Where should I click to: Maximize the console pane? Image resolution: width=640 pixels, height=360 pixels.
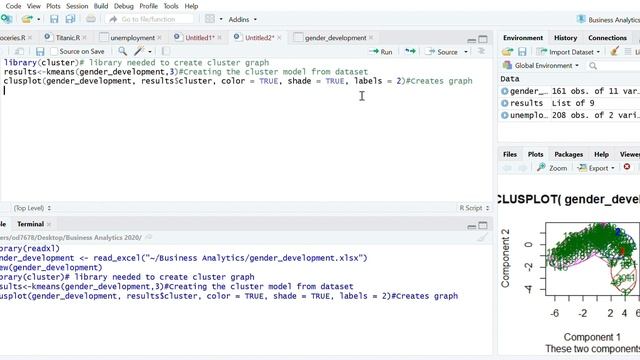tap(483, 225)
